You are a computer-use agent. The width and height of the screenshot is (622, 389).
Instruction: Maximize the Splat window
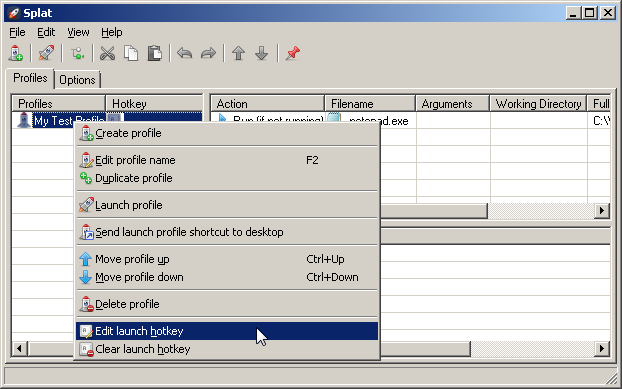coord(589,13)
